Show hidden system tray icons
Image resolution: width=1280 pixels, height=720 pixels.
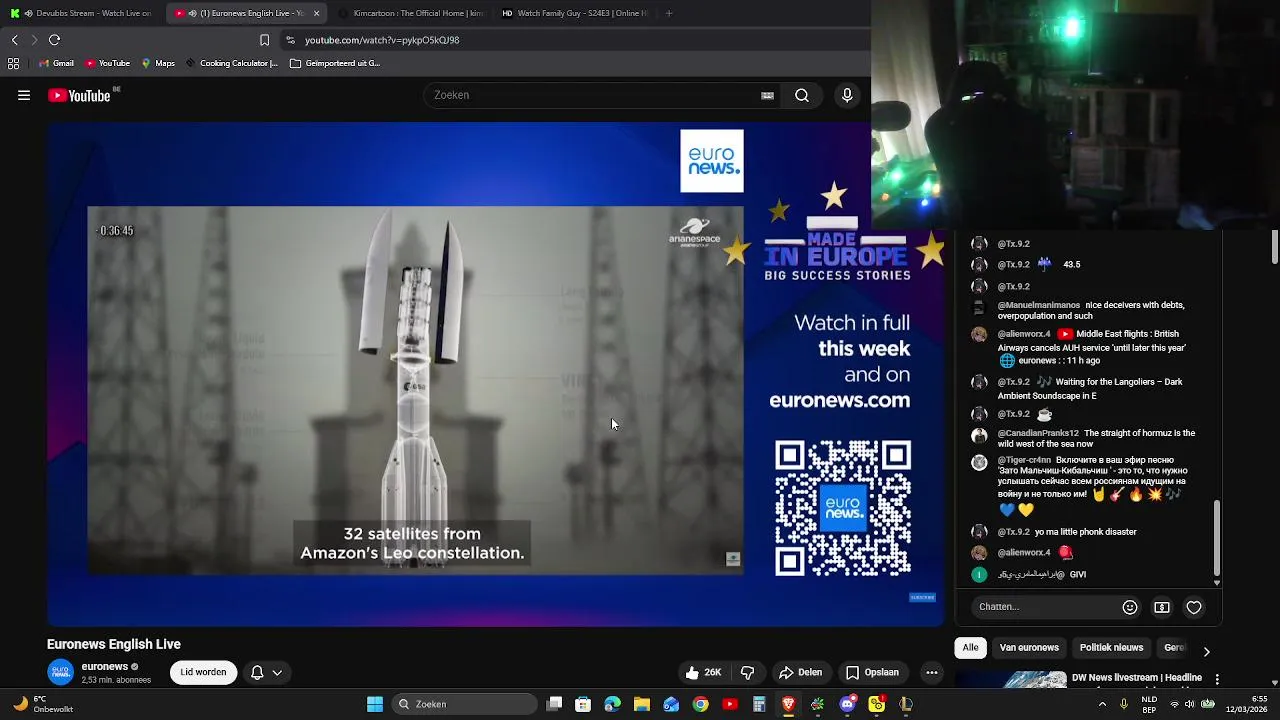(x=1102, y=704)
